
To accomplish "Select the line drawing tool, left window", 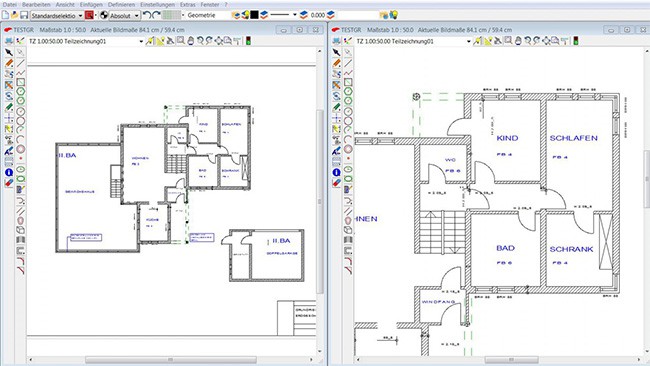I will point(20,63).
